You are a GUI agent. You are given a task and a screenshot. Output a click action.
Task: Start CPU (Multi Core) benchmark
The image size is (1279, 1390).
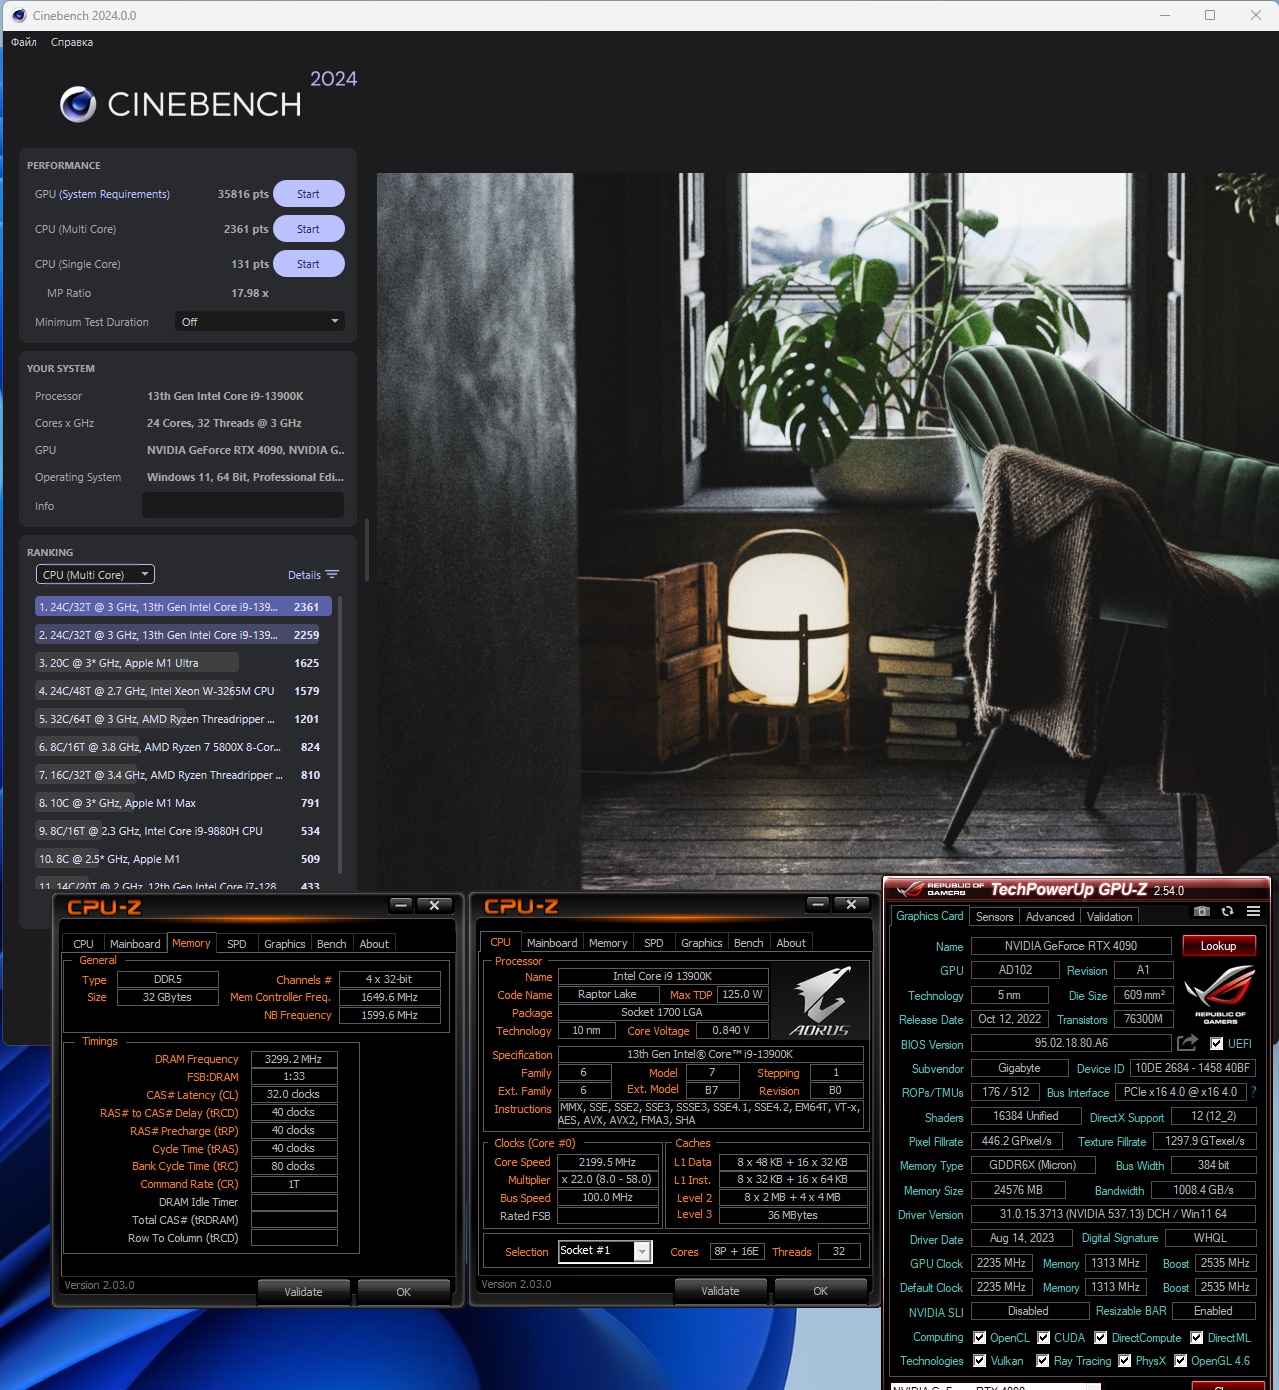308,229
